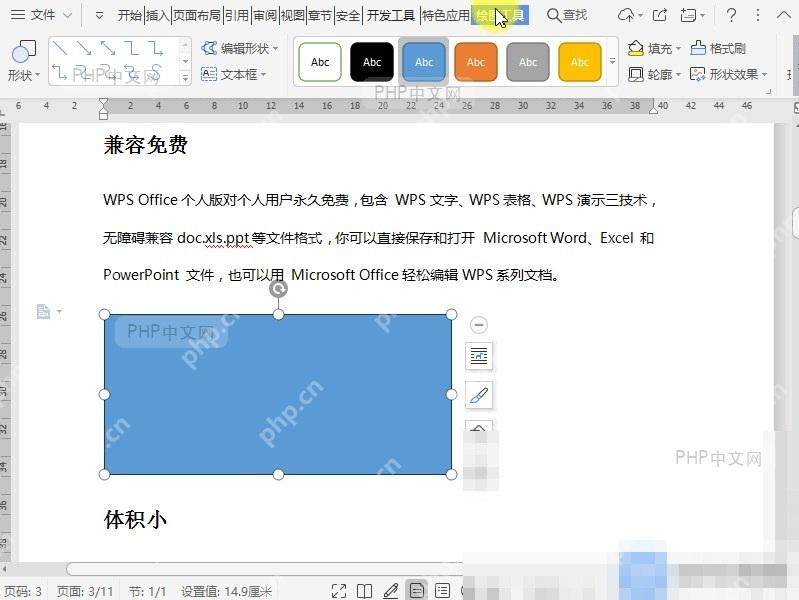Click the underlined doc.xls.ppt text

click(213, 238)
